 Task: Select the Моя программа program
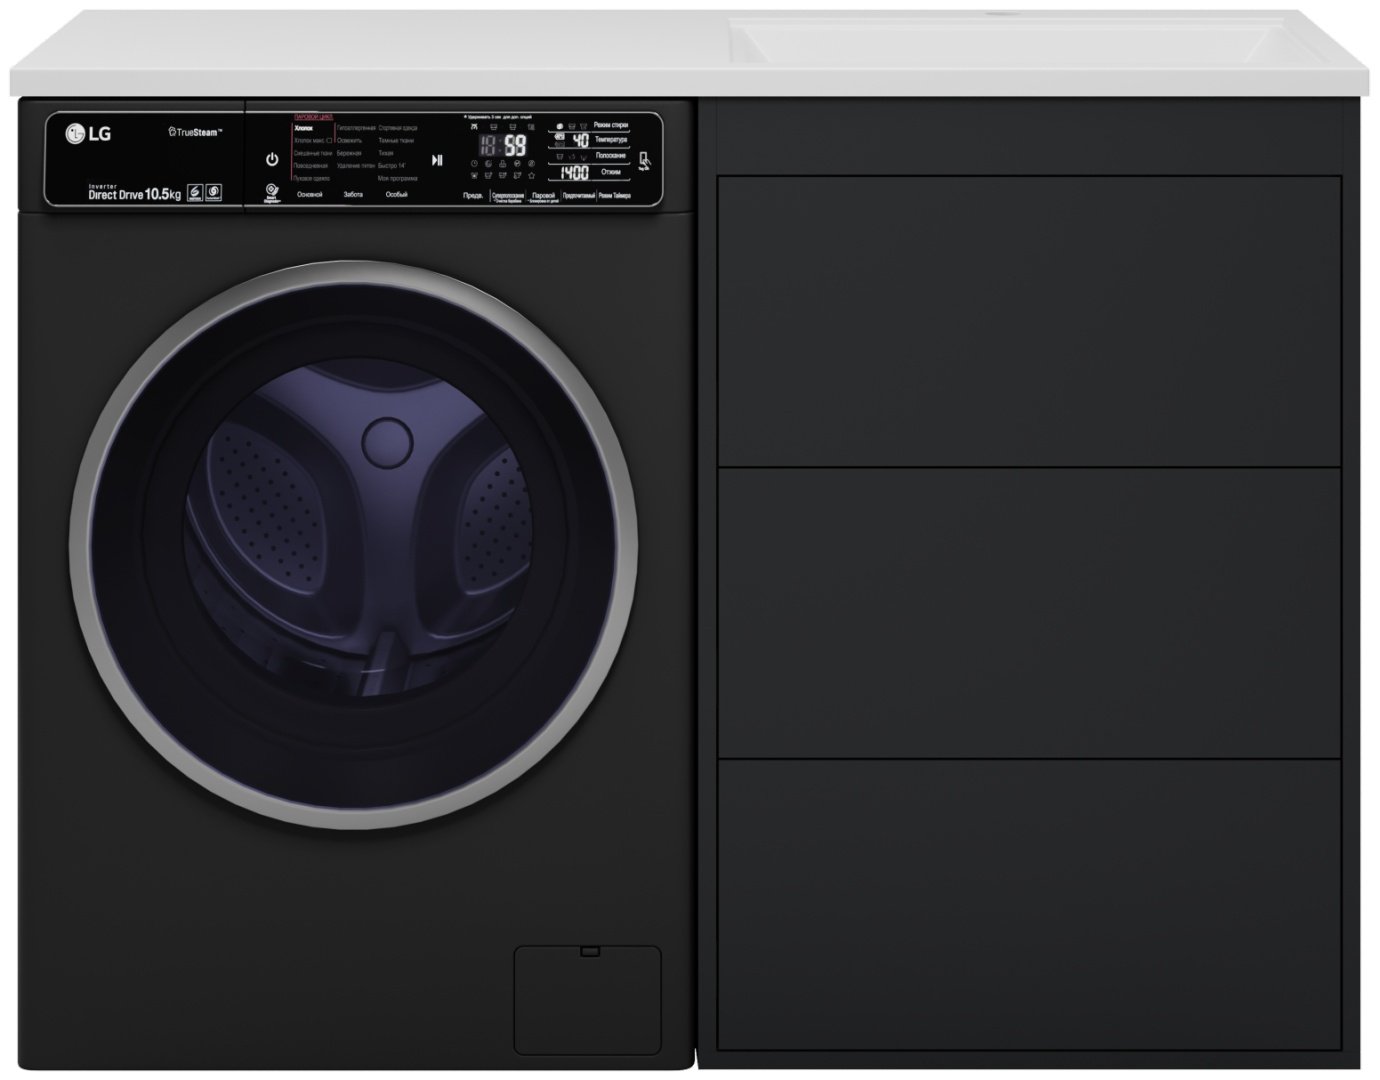coord(397,178)
